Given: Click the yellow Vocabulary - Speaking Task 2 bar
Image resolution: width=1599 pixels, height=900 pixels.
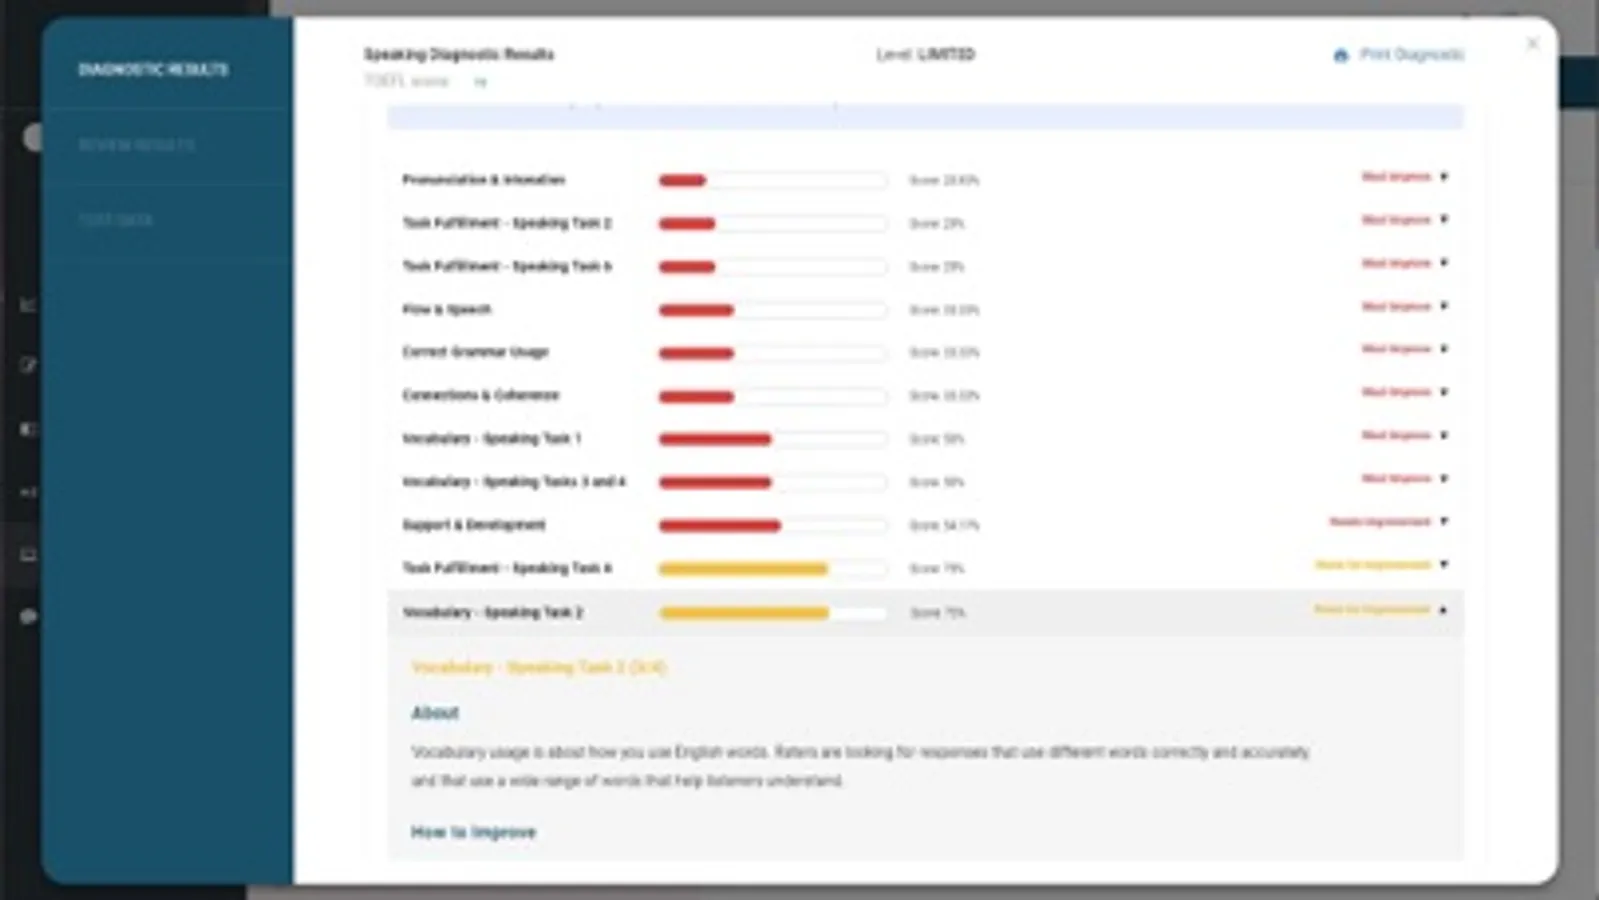Looking at the screenshot, I should coord(772,613).
